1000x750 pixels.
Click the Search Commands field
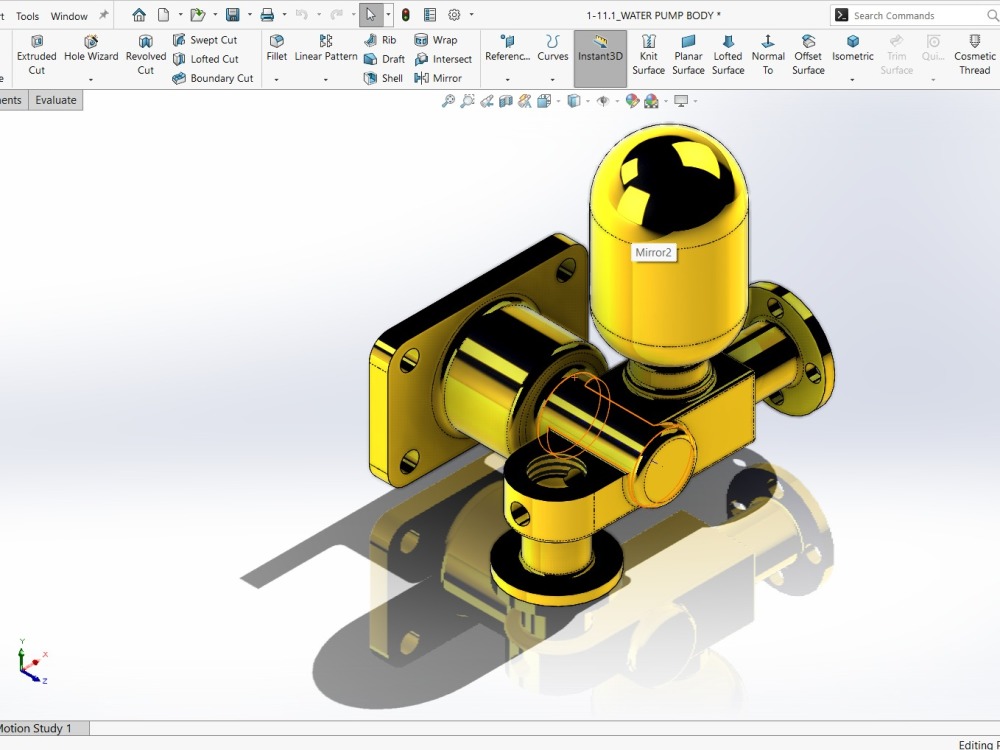tap(910, 15)
